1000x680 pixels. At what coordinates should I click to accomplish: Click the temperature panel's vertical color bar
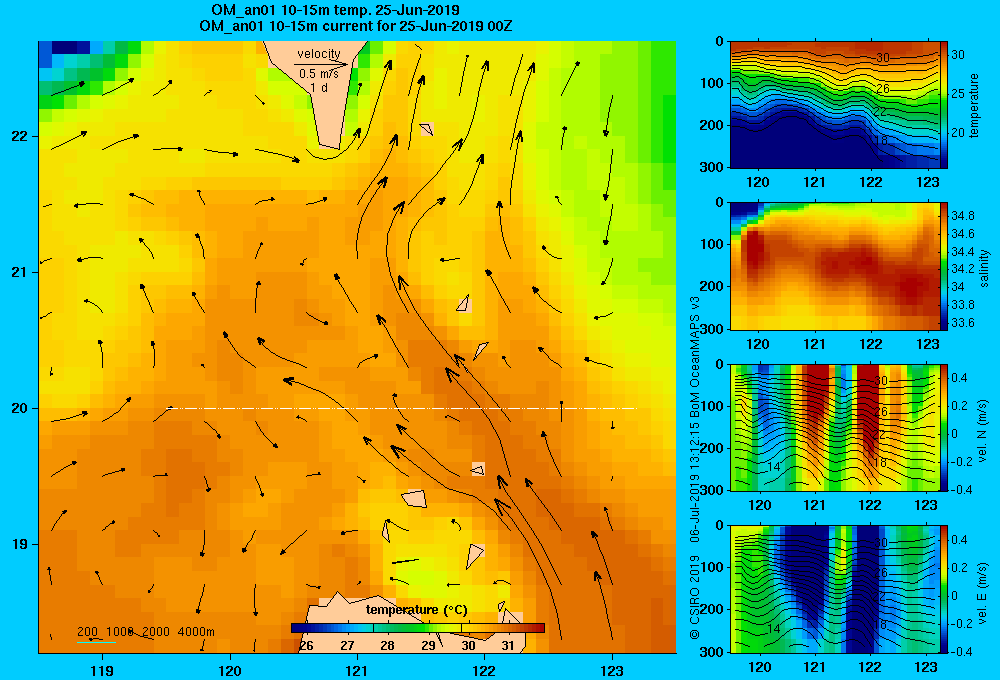coord(944,105)
